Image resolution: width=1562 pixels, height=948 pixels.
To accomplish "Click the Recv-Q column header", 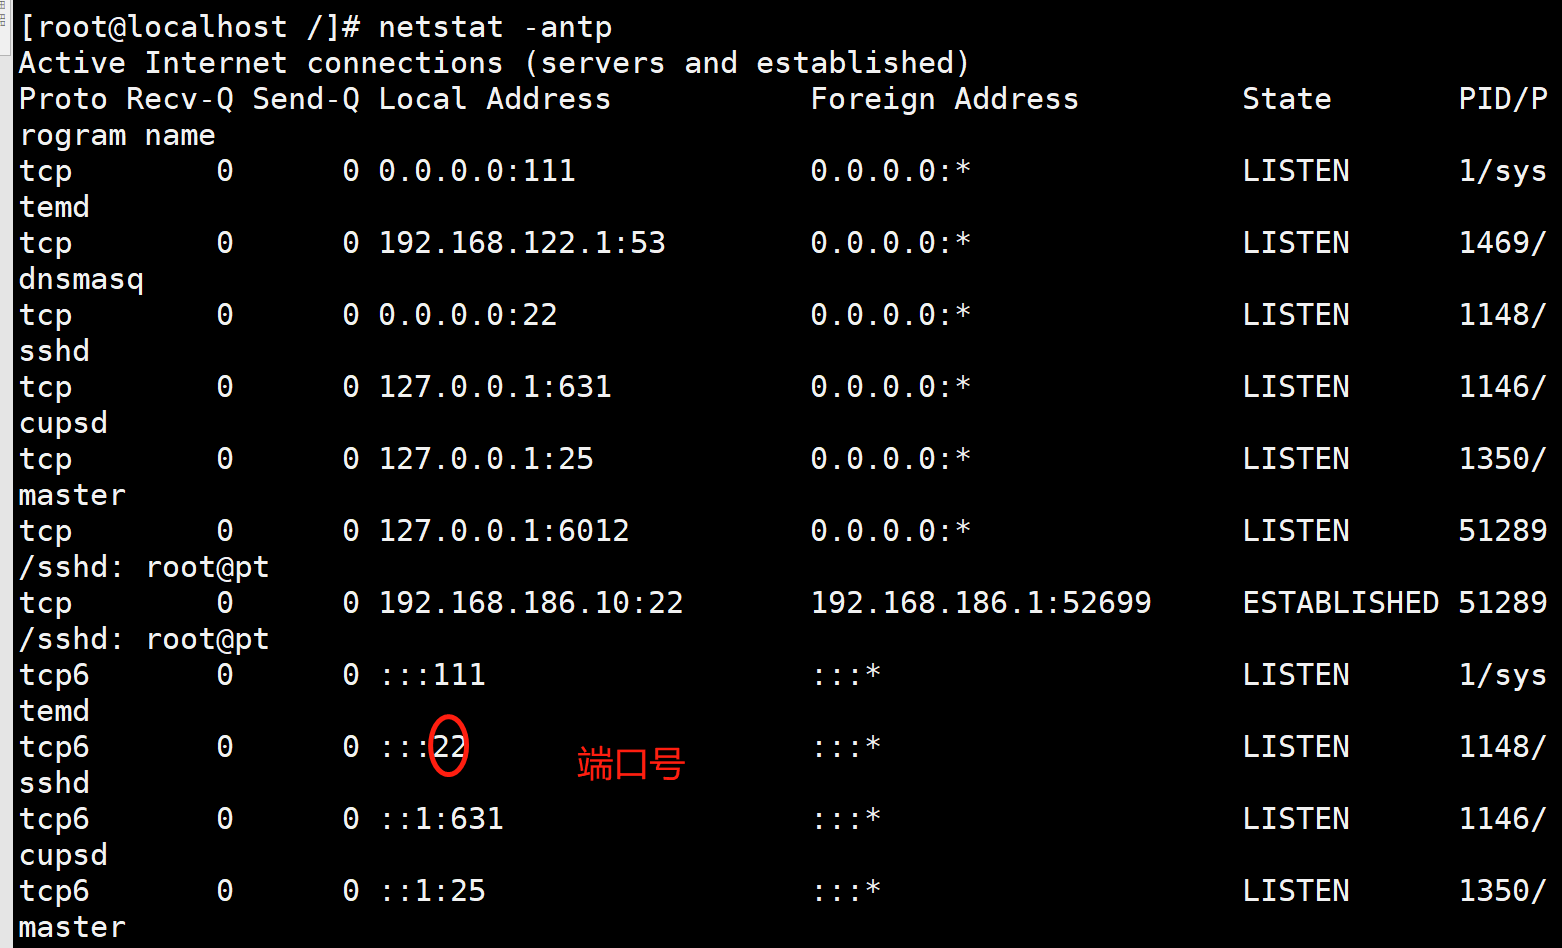I will [x=181, y=99].
